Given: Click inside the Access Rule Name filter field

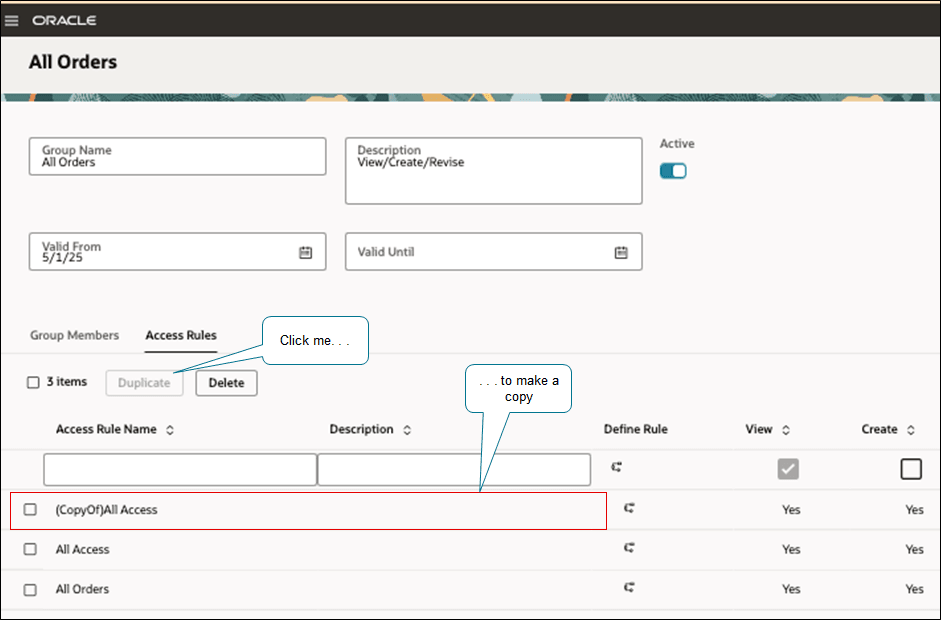Looking at the screenshot, I should coord(179,468).
